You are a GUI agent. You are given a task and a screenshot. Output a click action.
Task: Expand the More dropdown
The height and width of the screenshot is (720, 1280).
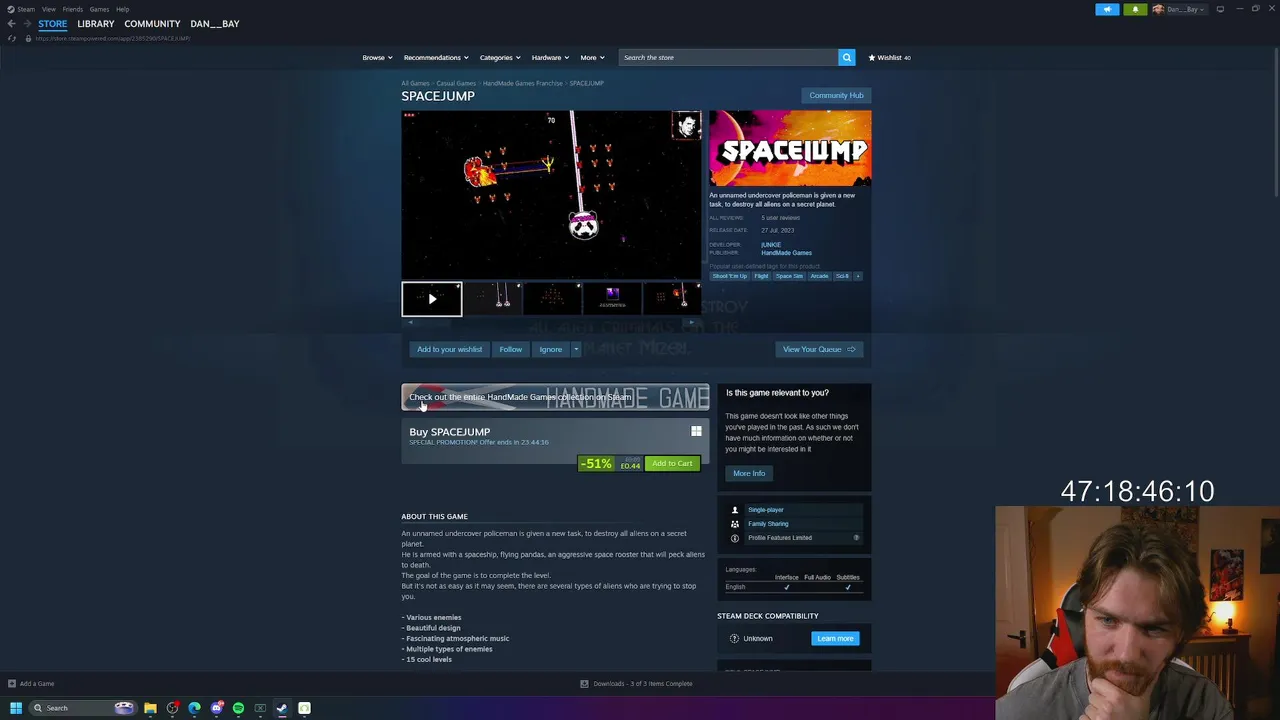click(x=592, y=58)
